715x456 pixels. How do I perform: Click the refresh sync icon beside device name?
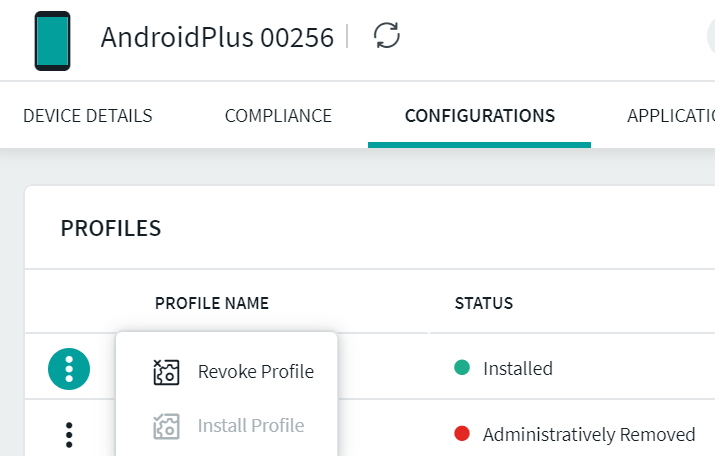[x=387, y=37]
